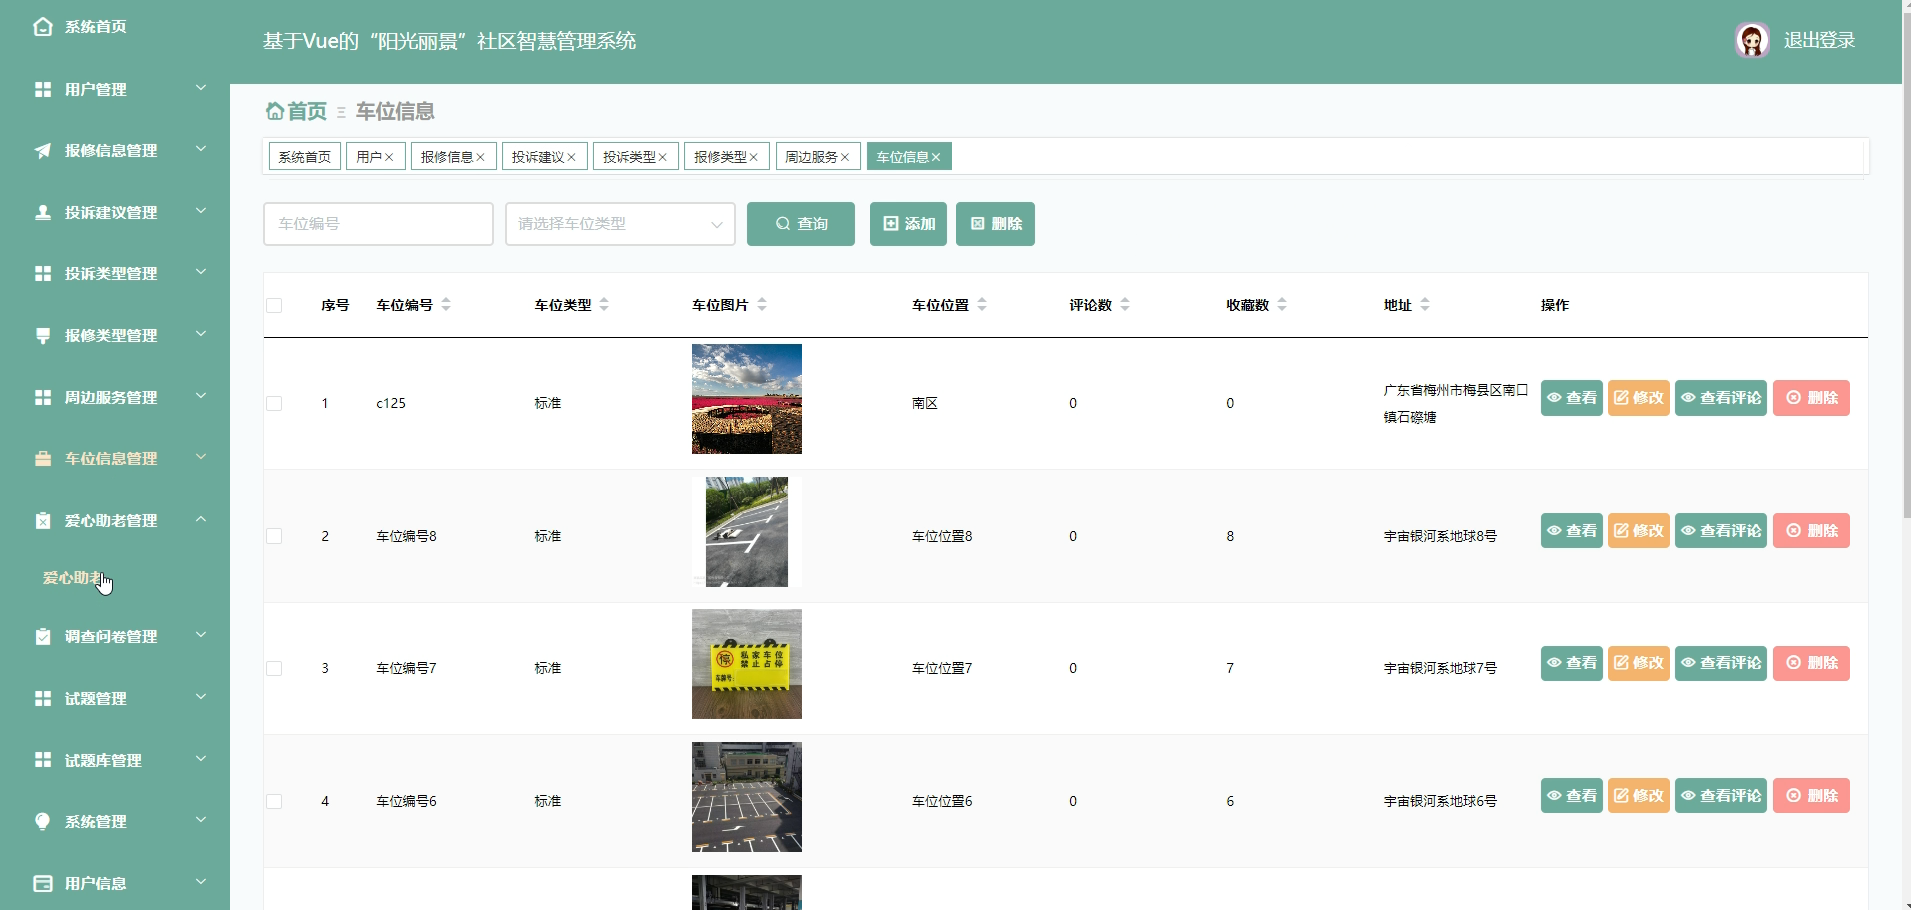The image size is (1911, 910).
Task: Click the icon beside 报修类型管理
Action: [x=43, y=336]
